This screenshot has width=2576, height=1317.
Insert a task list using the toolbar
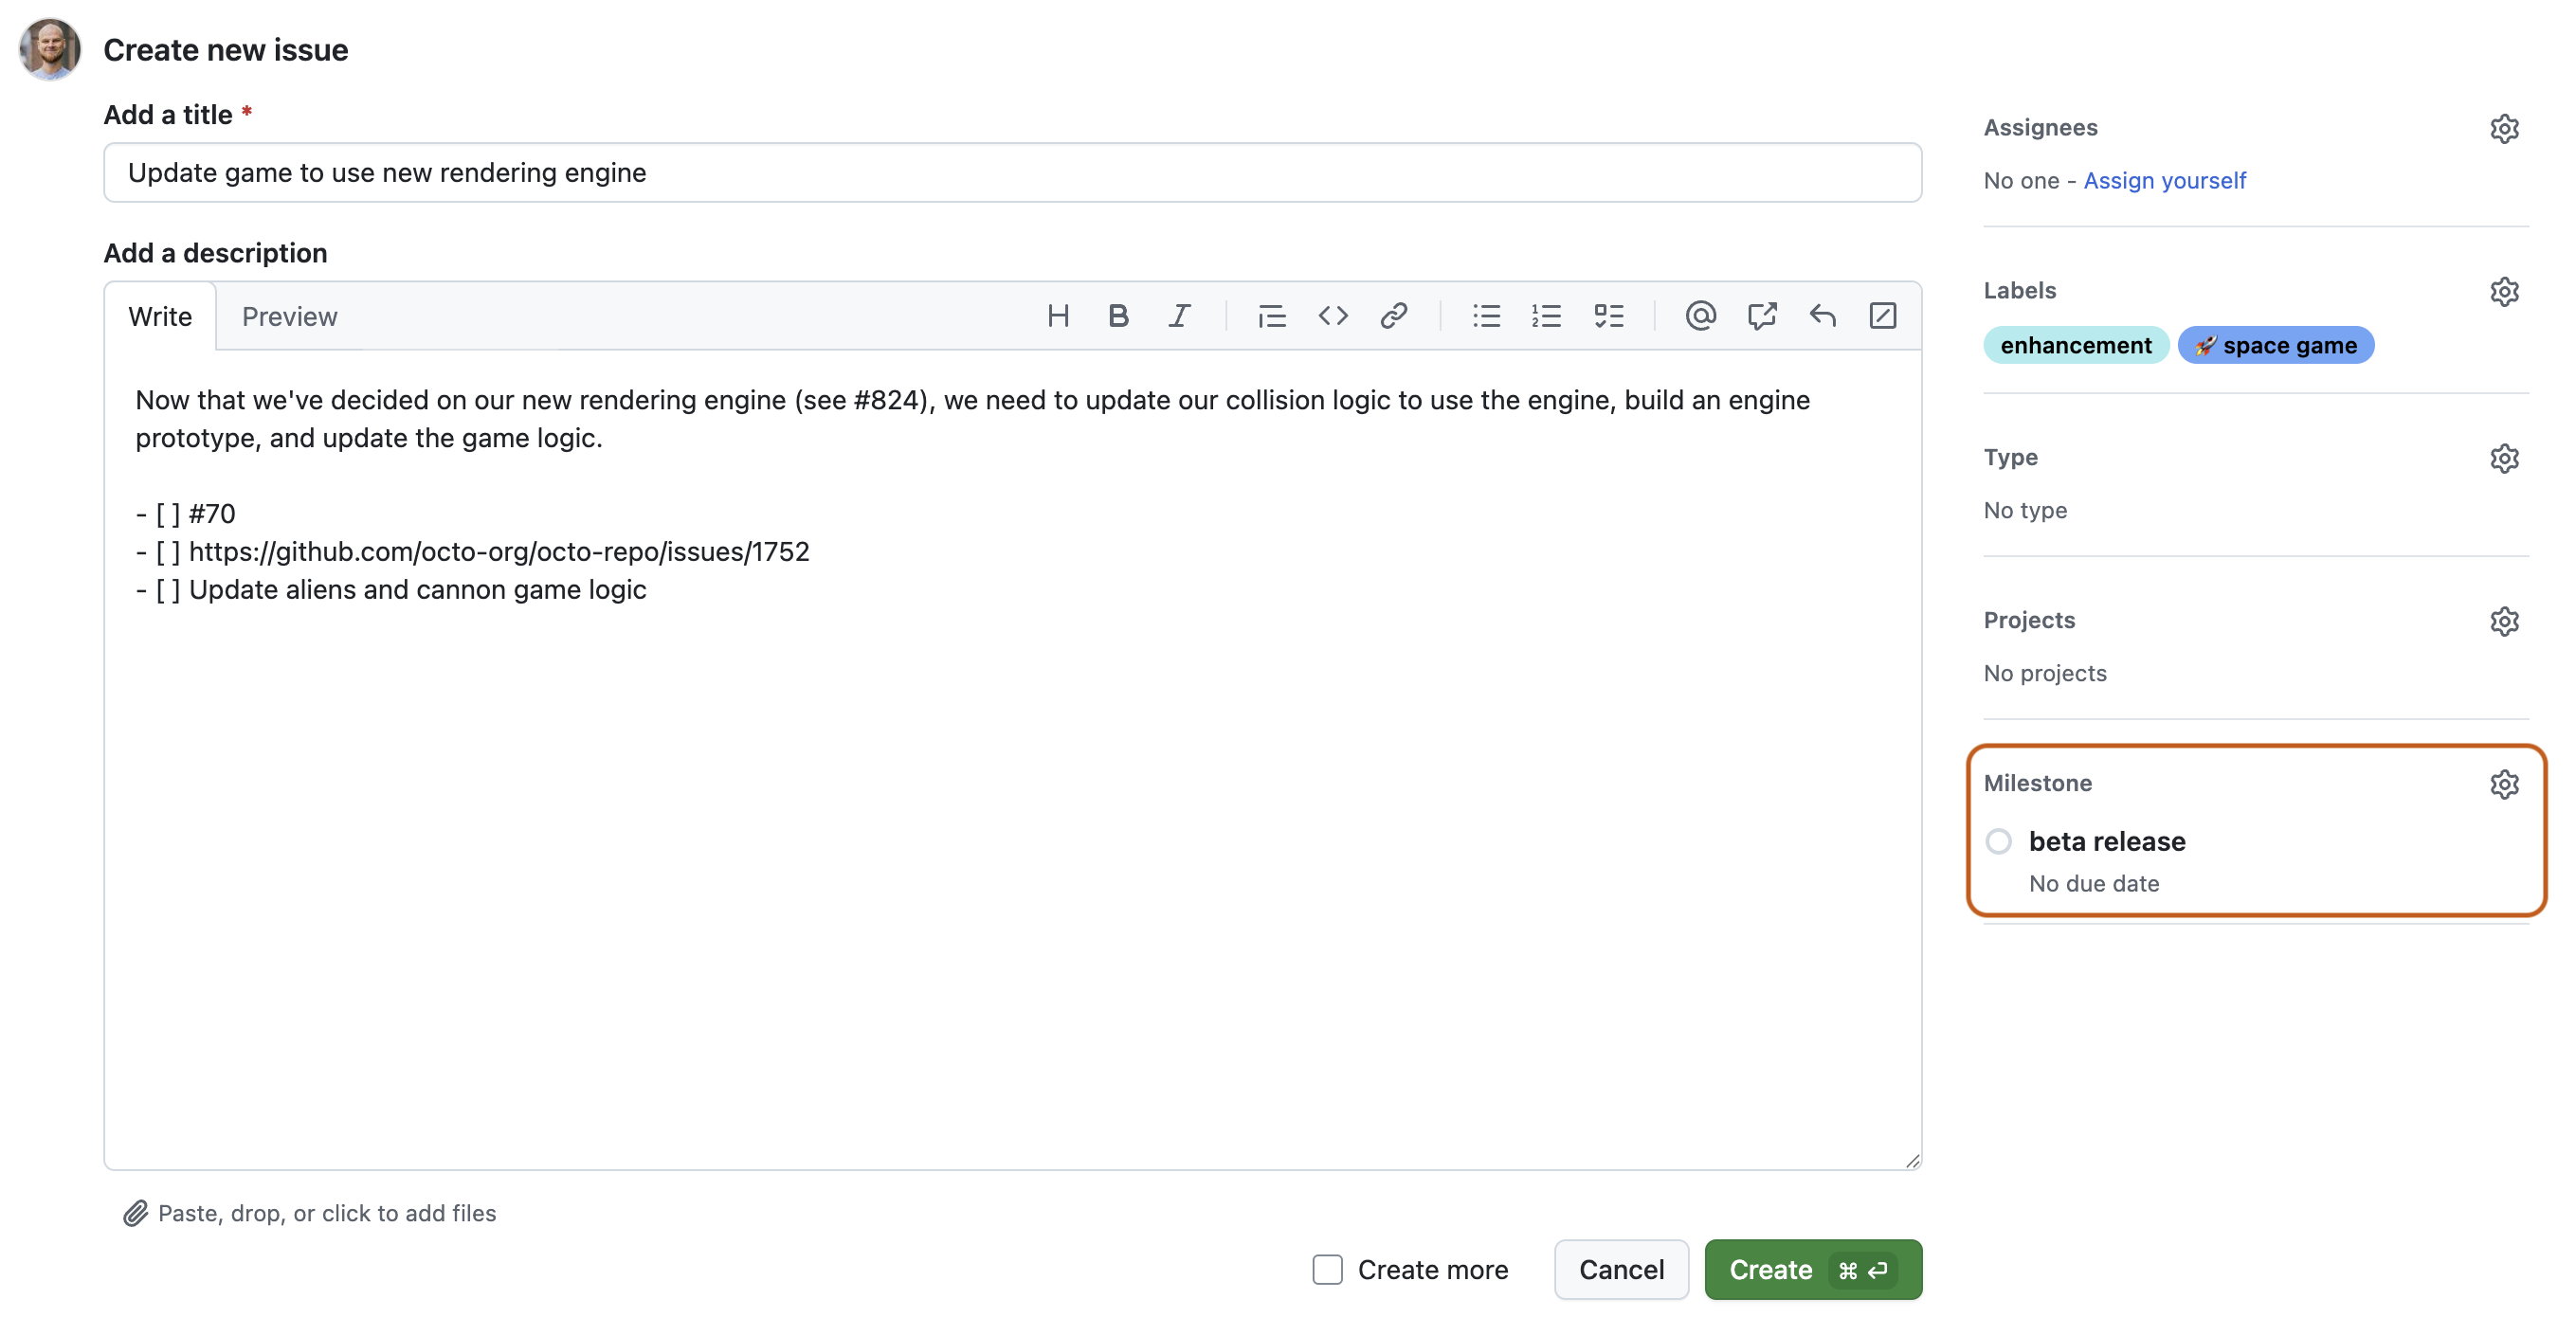[x=1610, y=316]
